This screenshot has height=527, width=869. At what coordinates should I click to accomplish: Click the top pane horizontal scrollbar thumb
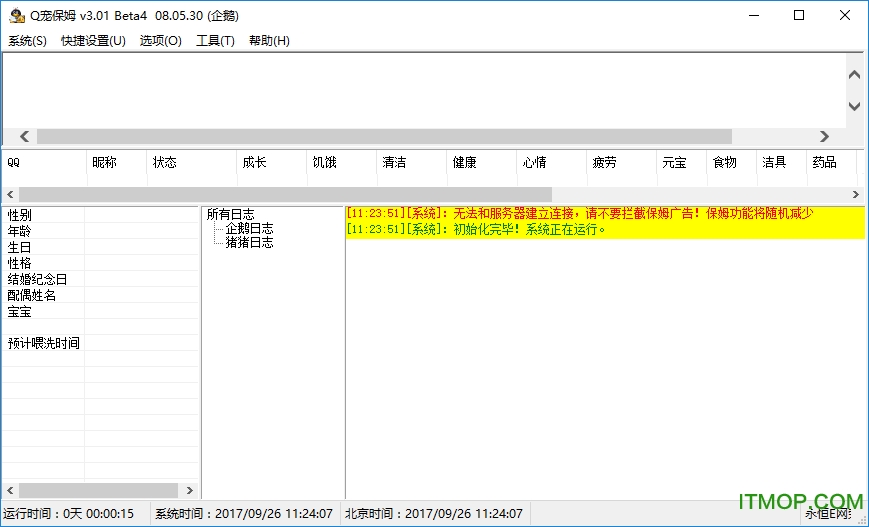[384, 136]
